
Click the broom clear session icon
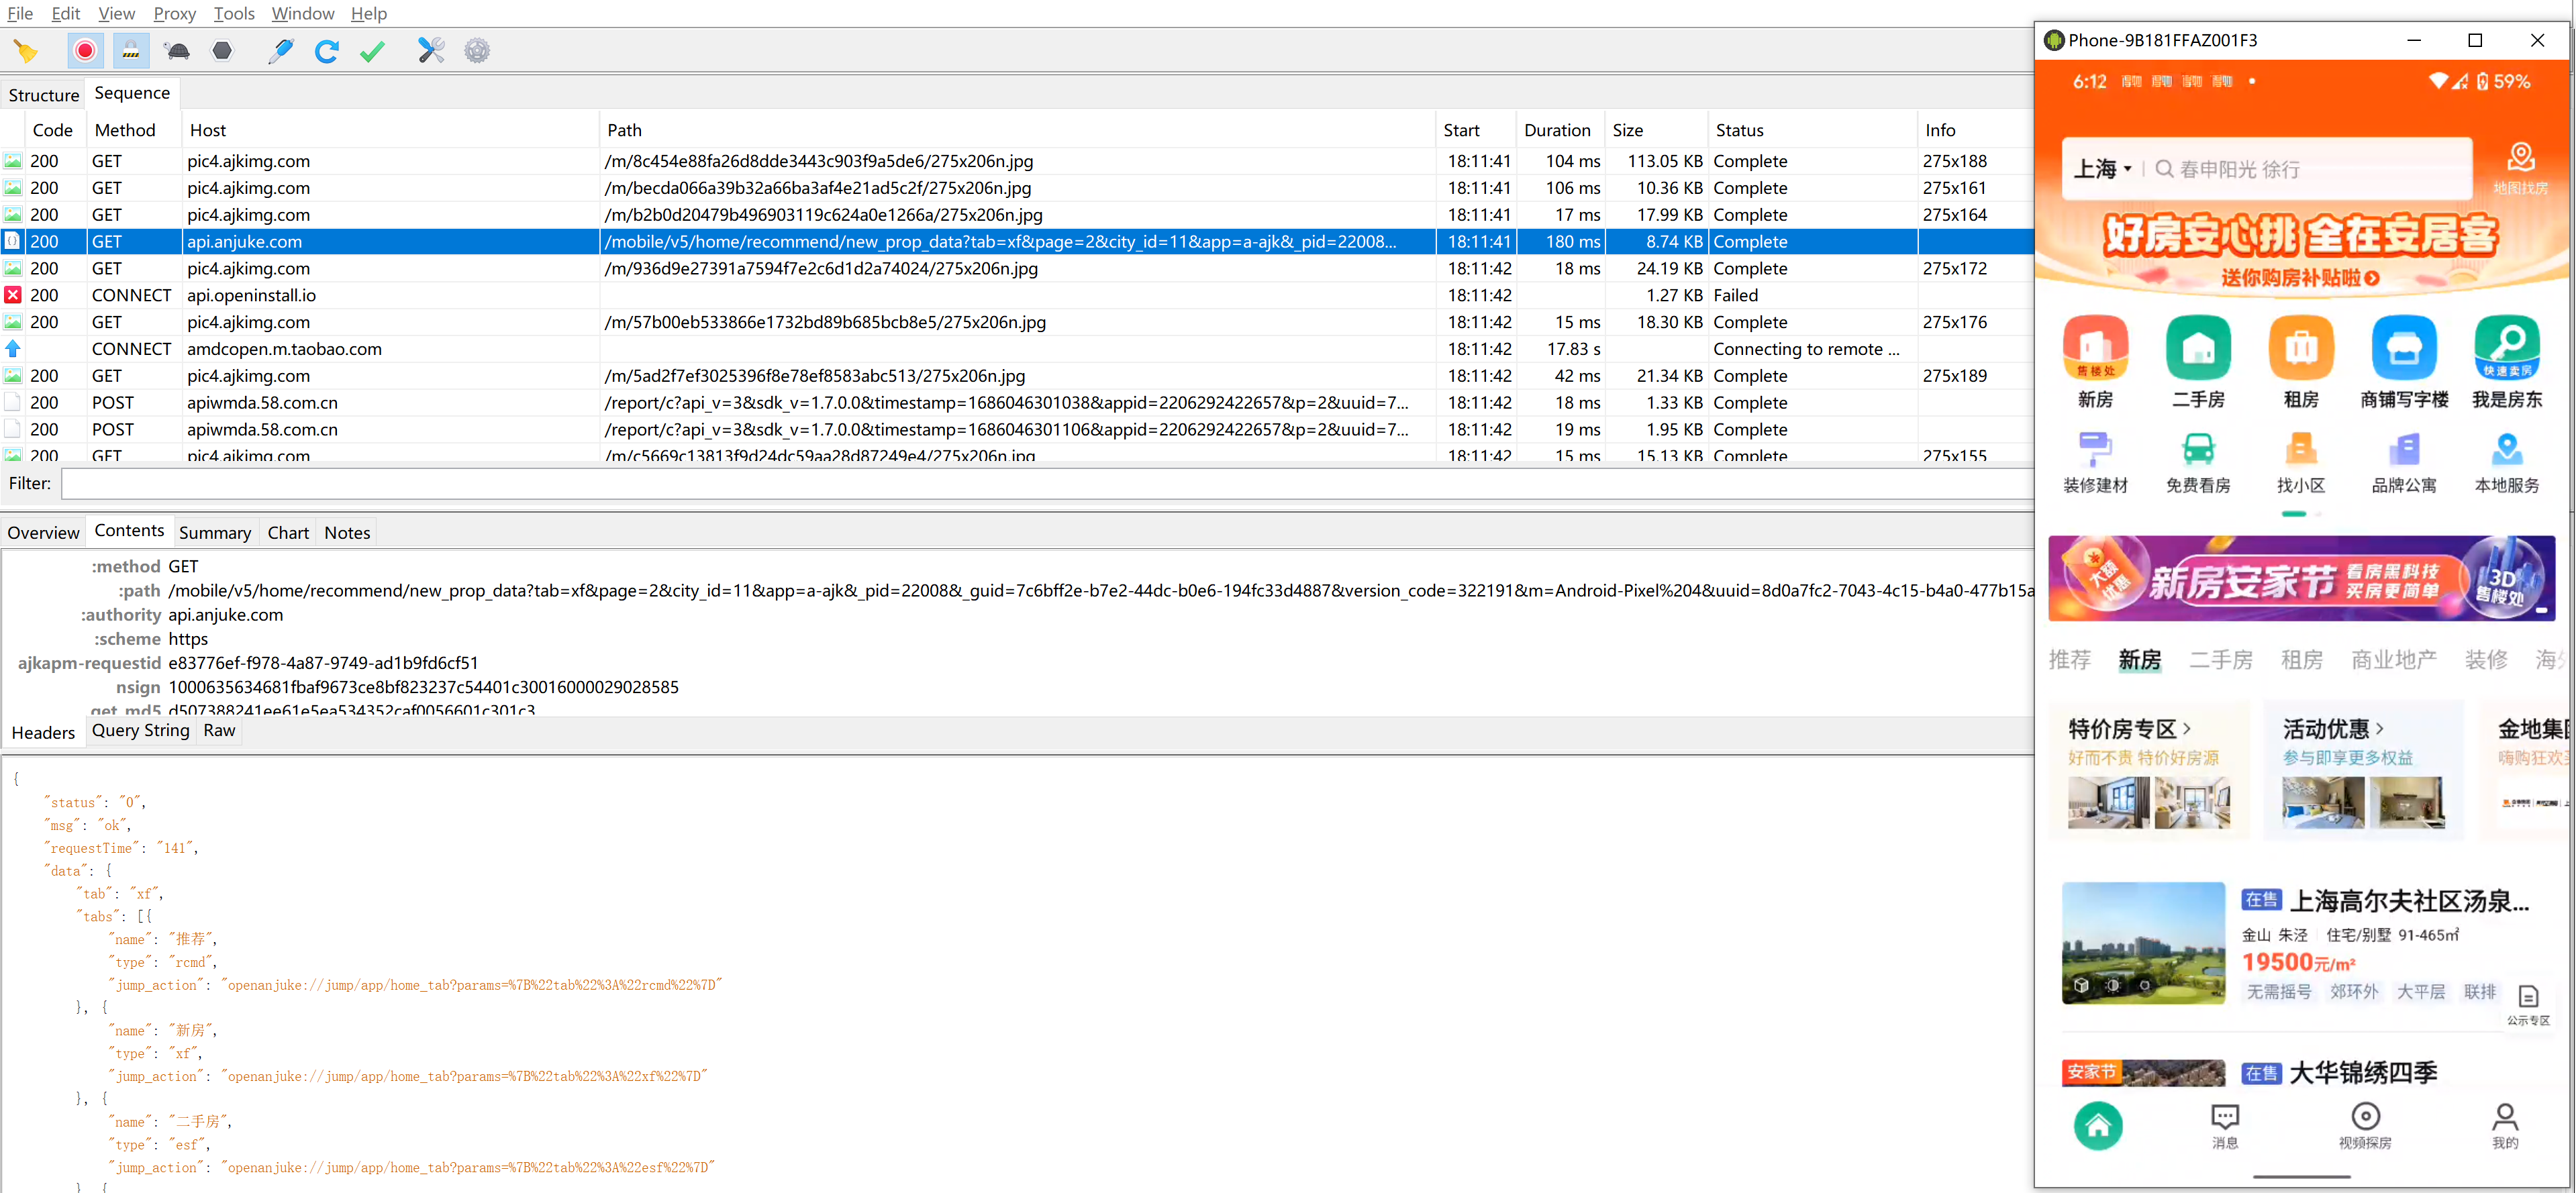tap(26, 51)
